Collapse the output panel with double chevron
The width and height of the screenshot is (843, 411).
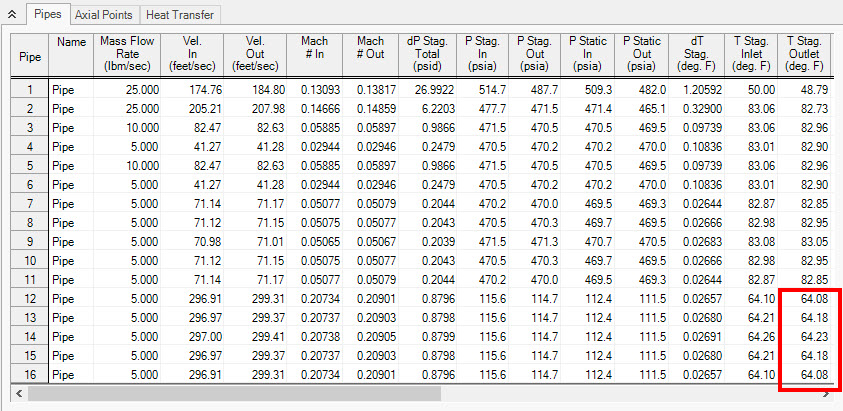(x=11, y=16)
